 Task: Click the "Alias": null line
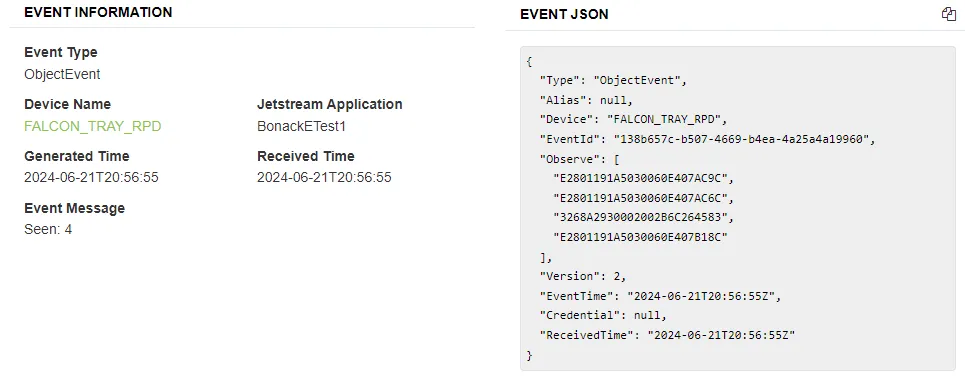(586, 100)
